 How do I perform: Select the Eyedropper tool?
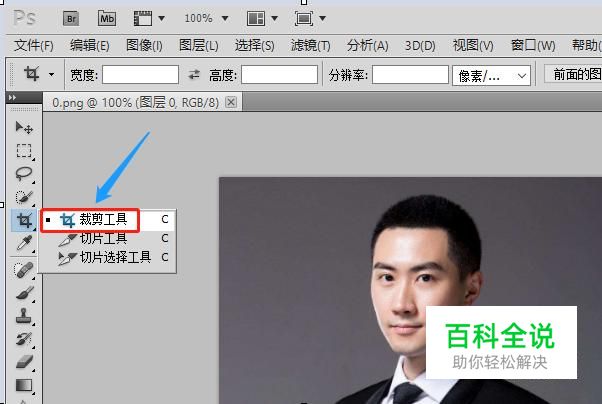(24, 243)
